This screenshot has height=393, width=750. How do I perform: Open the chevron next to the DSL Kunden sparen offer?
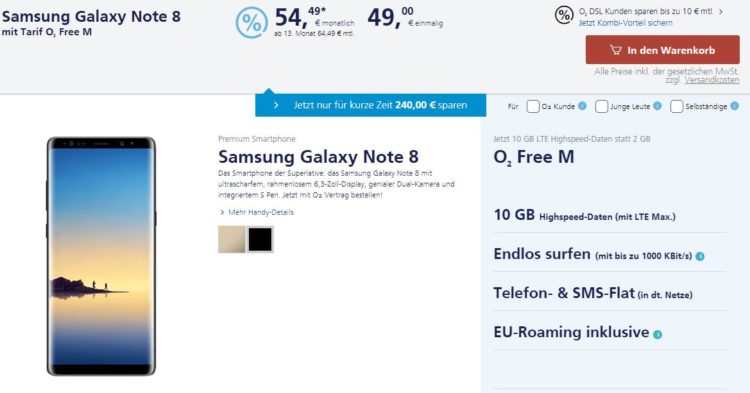point(721,11)
